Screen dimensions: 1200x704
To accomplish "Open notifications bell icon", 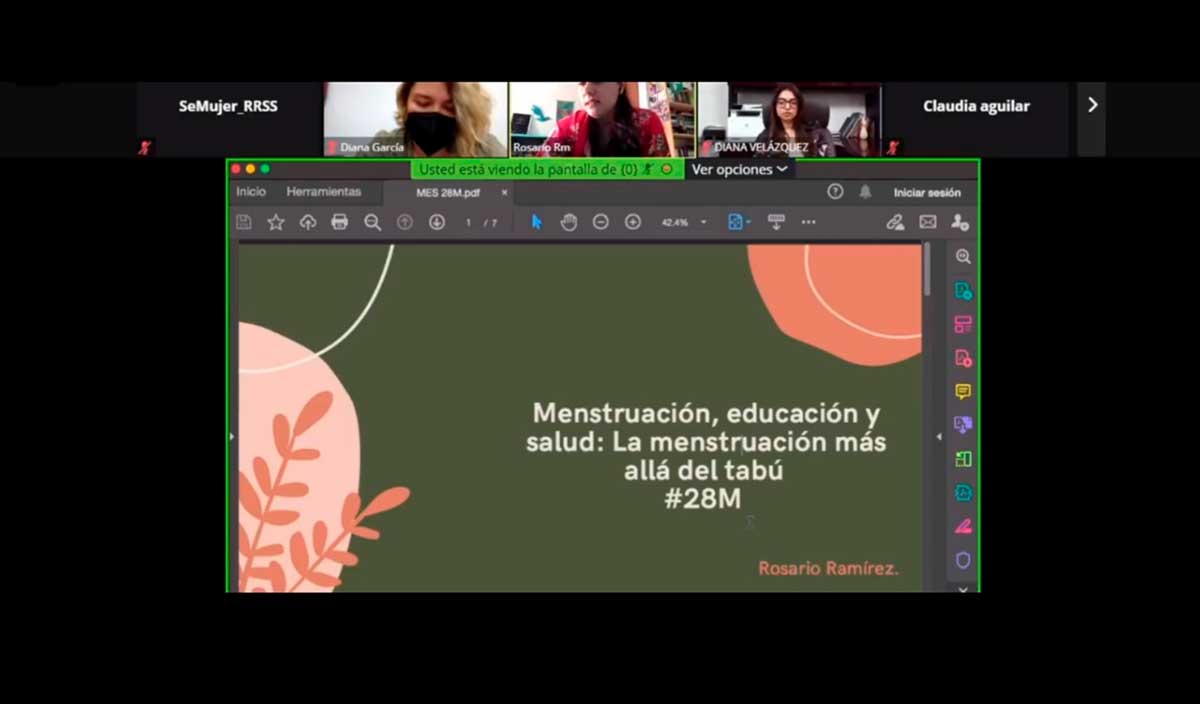I will (866, 192).
